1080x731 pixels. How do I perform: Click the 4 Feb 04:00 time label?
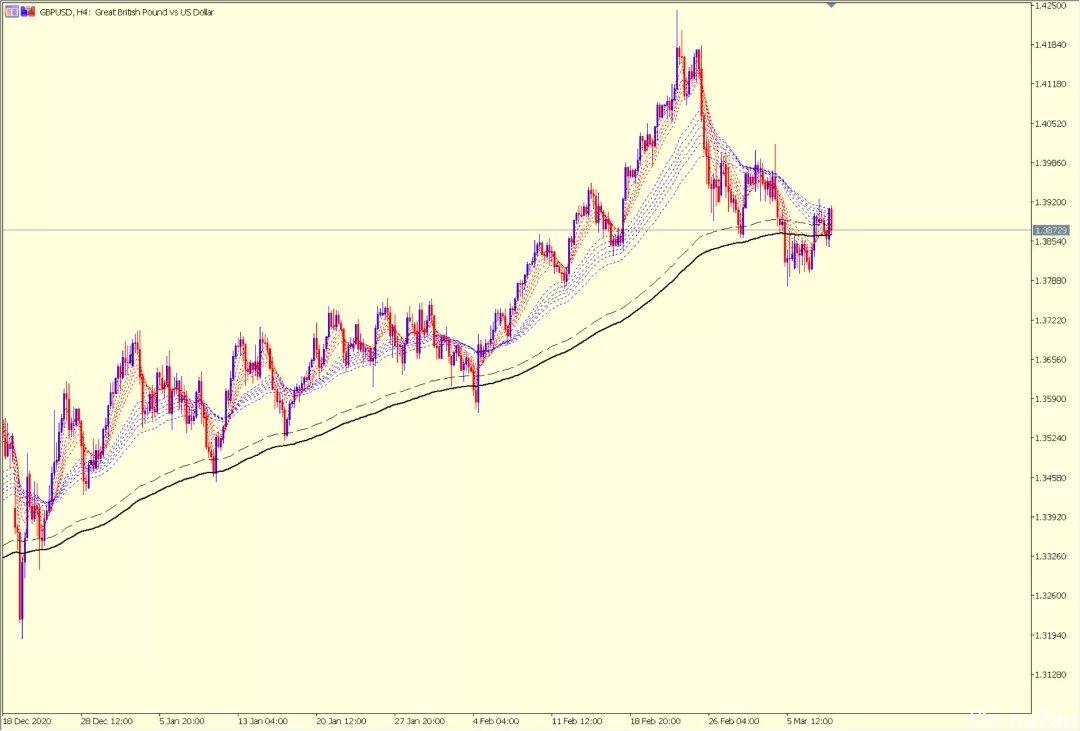(496, 721)
